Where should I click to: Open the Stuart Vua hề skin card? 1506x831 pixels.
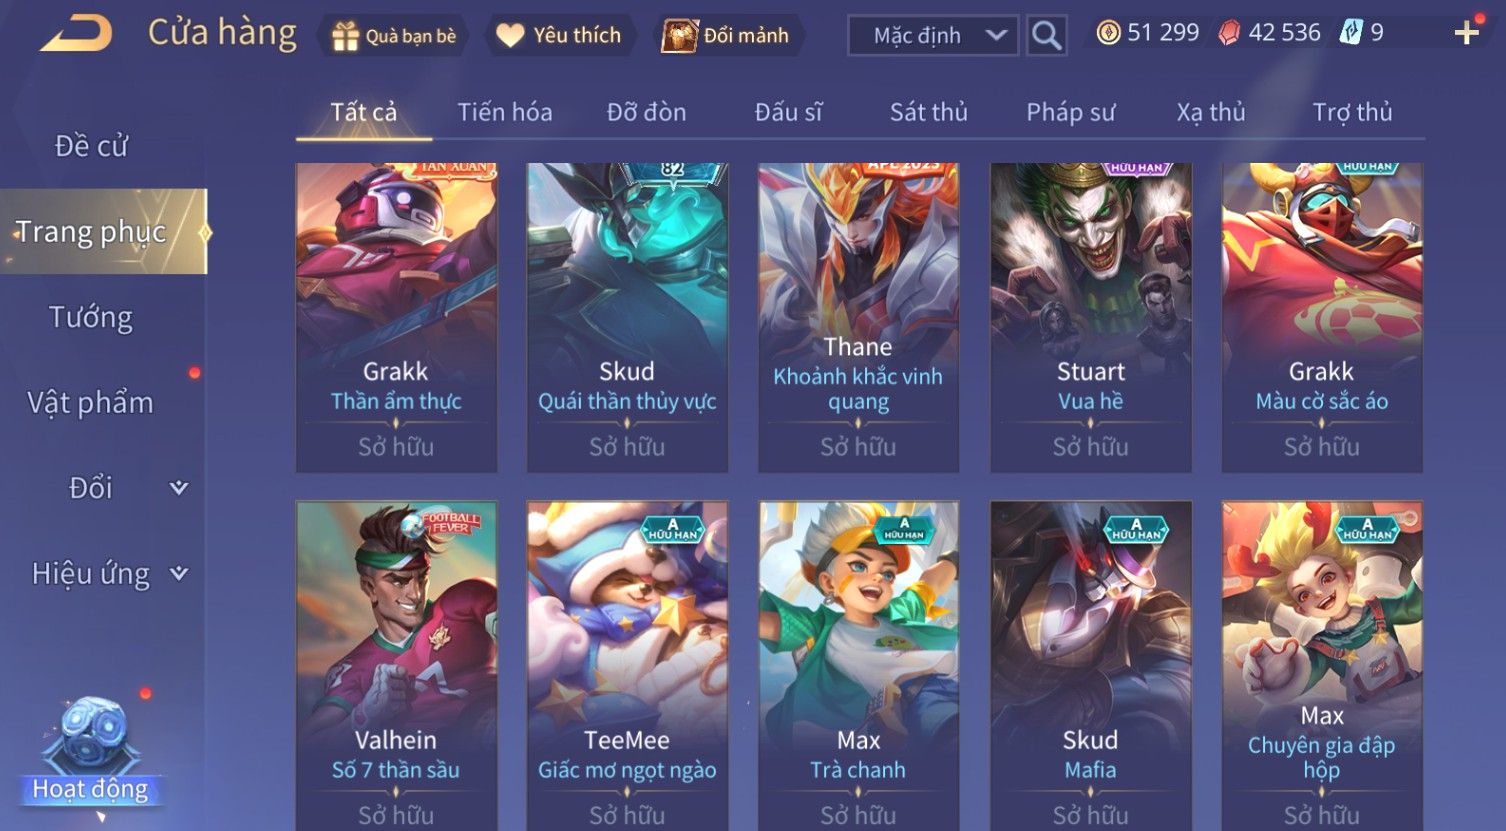(1091, 317)
